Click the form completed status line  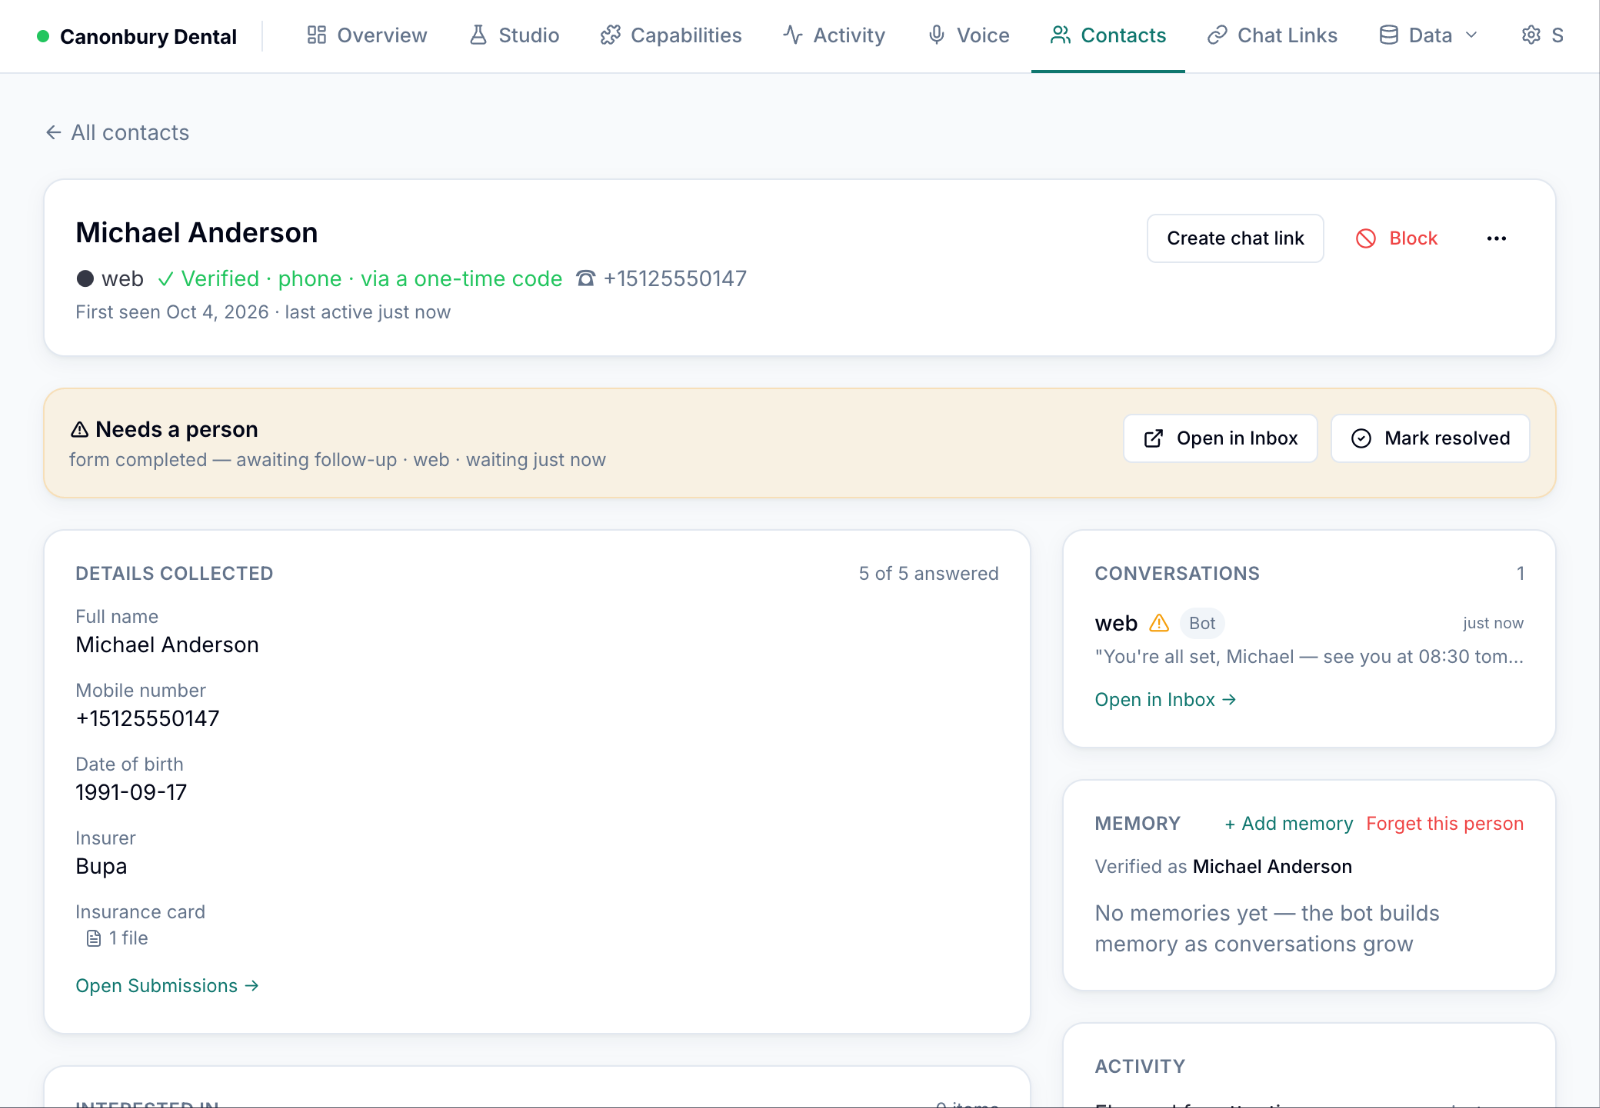click(x=337, y=460)
